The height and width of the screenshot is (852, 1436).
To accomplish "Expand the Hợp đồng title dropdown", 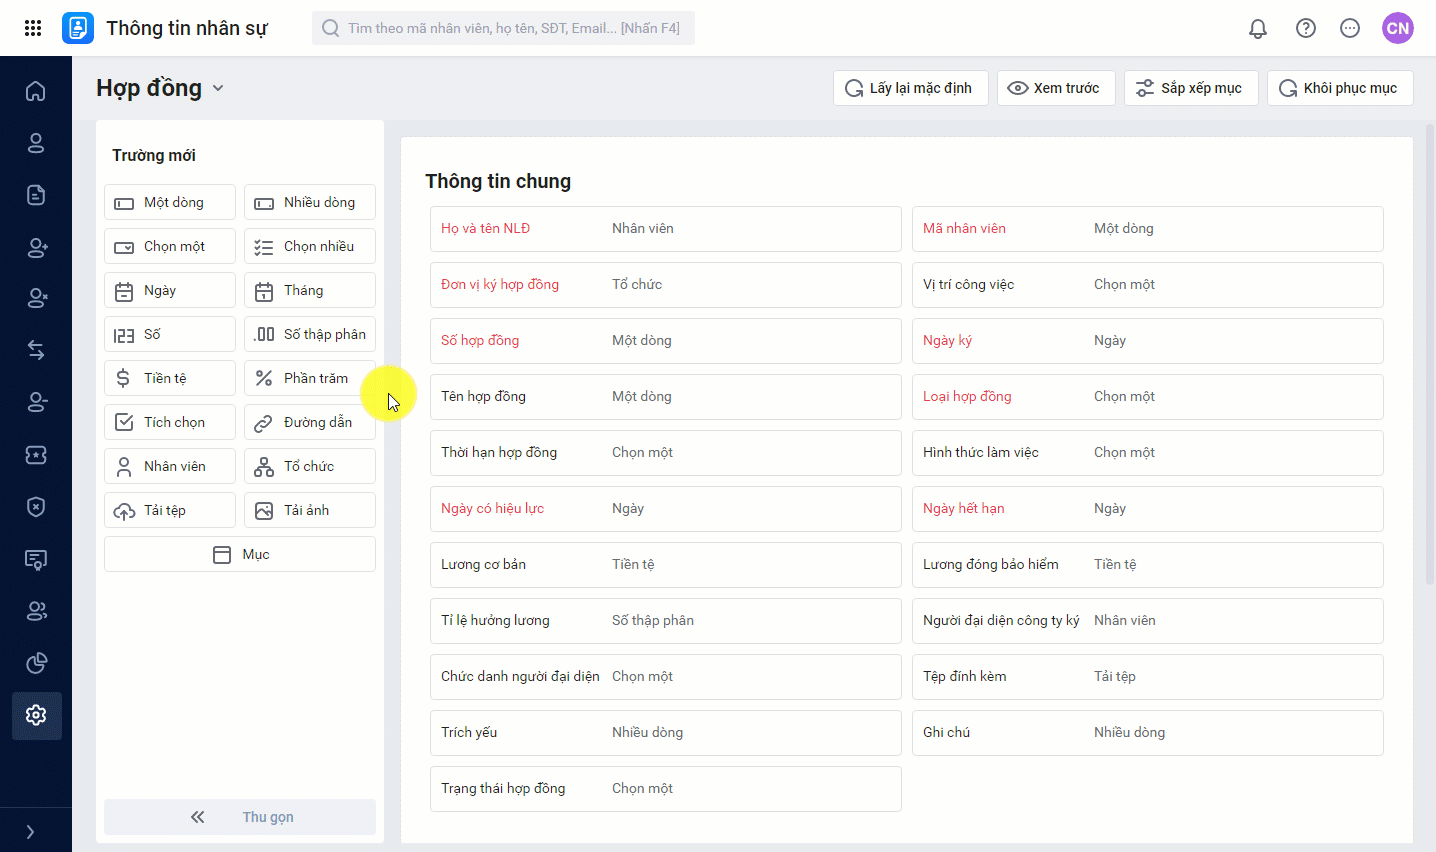I will click(x=218, y=88).
